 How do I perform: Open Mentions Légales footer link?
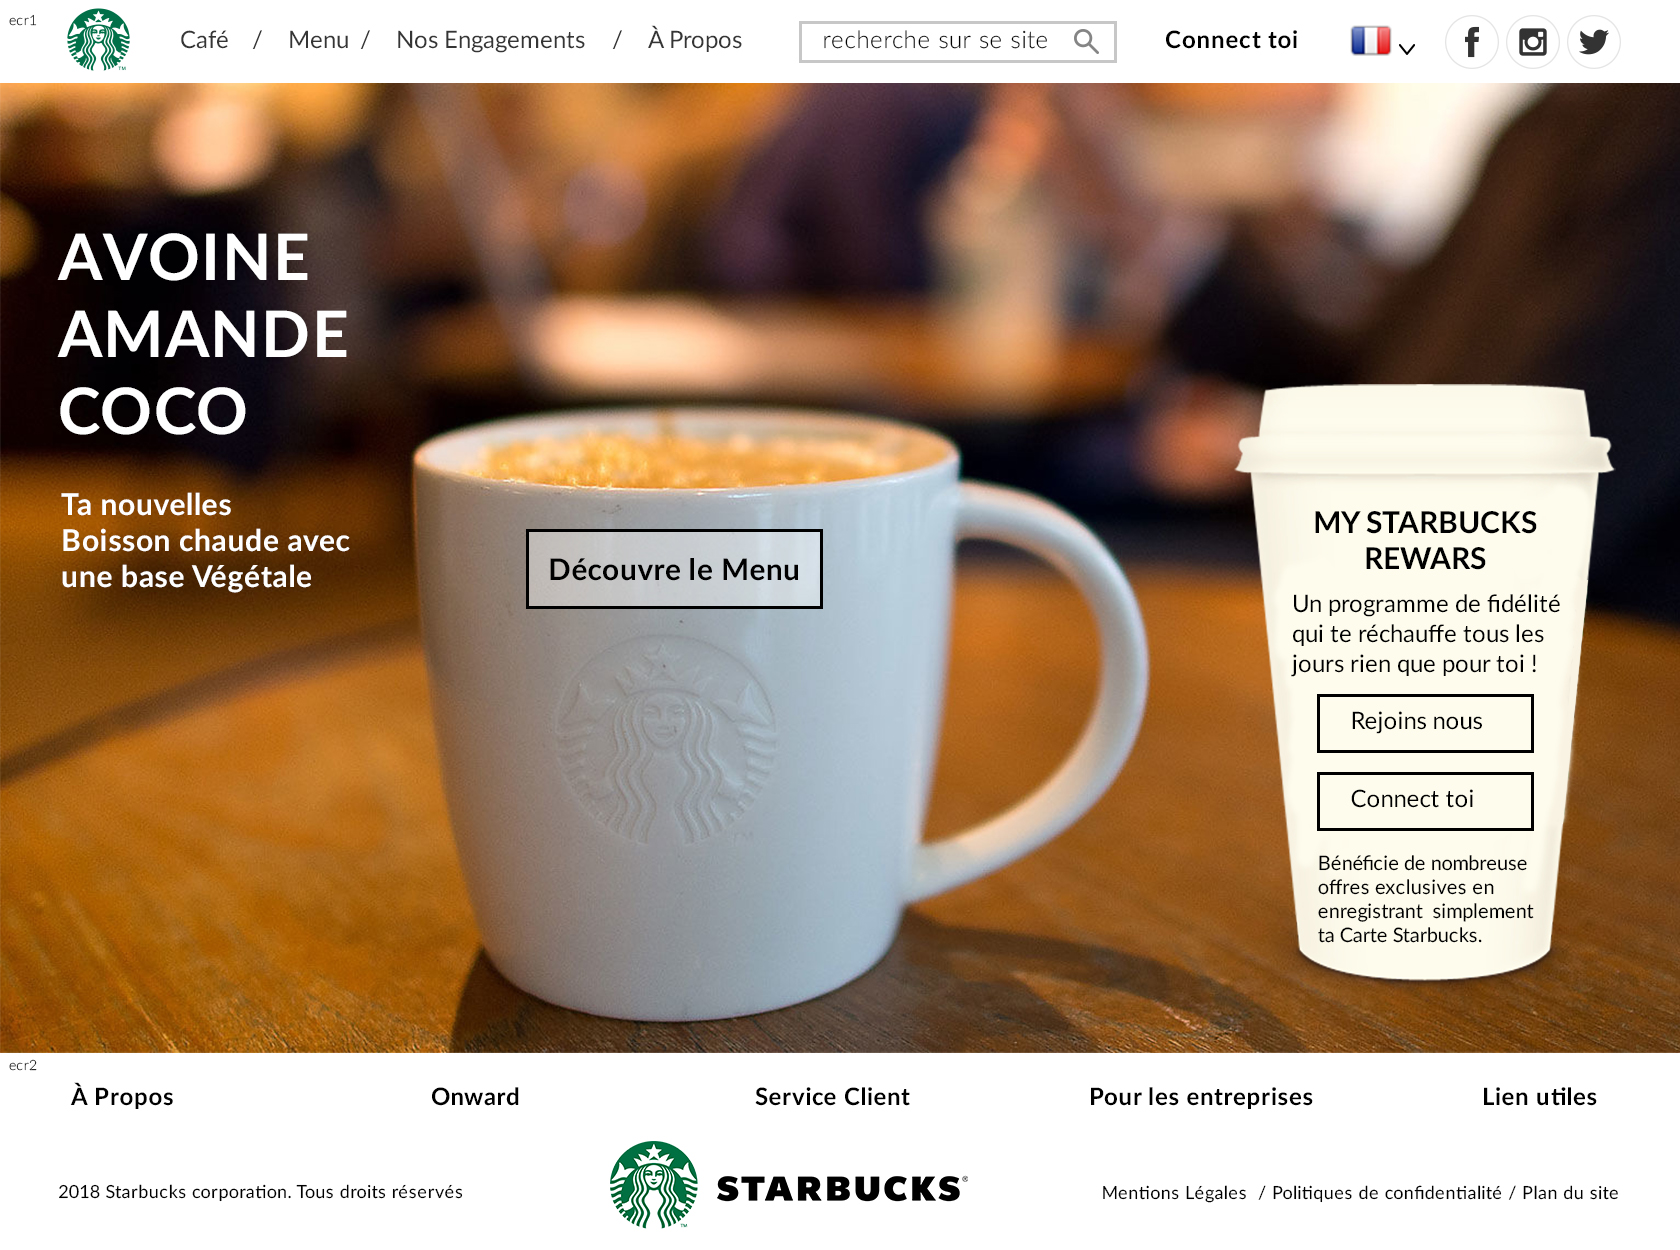click(1174, 1193)
